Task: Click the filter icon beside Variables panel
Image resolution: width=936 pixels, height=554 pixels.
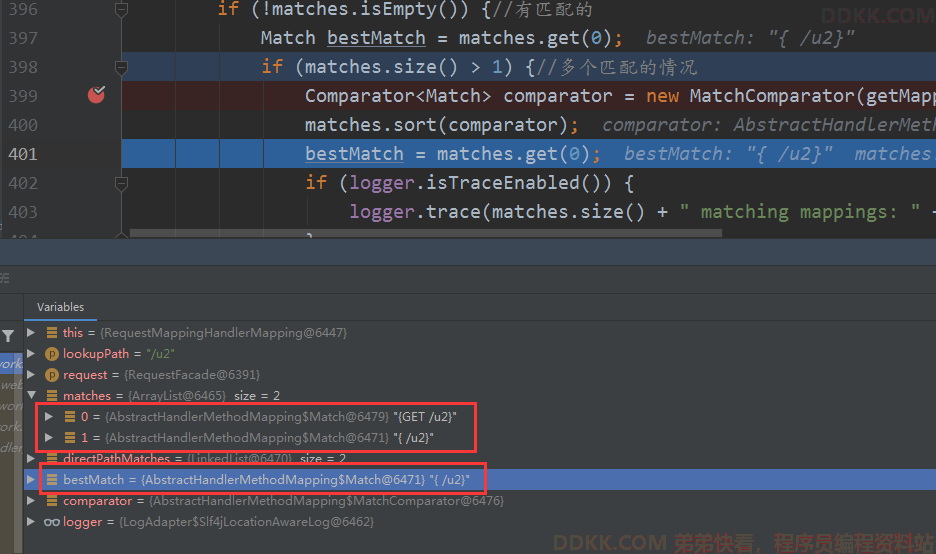Action: tap(8, 336)
